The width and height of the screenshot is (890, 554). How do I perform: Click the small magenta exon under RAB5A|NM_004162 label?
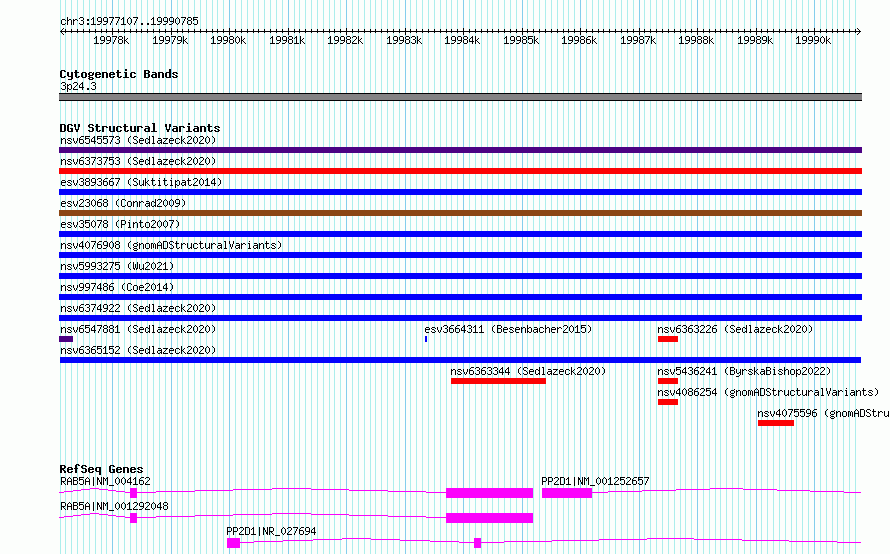[x=133, y=493]
